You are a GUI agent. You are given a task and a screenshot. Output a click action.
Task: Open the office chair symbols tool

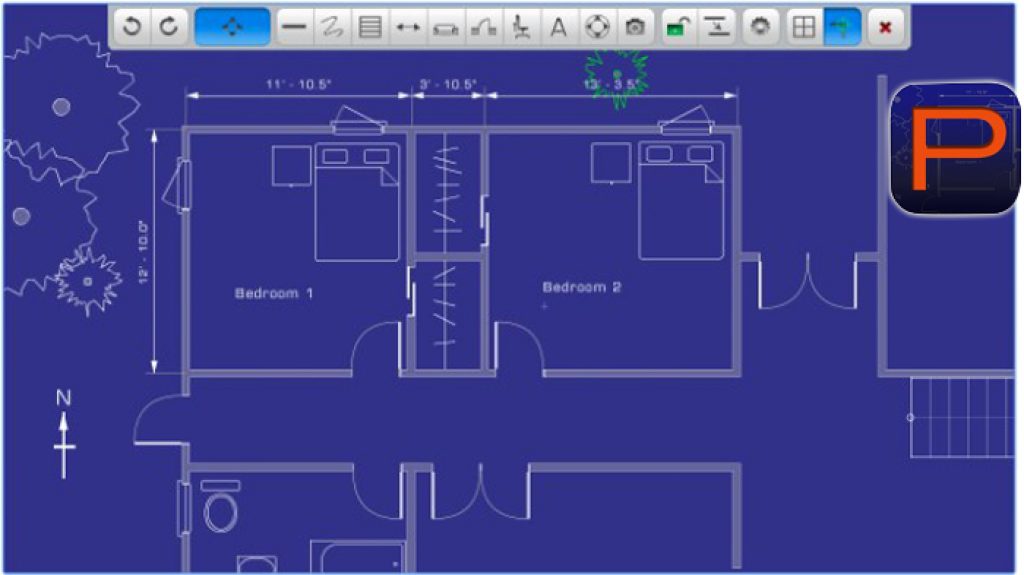[x=521, y=27]
